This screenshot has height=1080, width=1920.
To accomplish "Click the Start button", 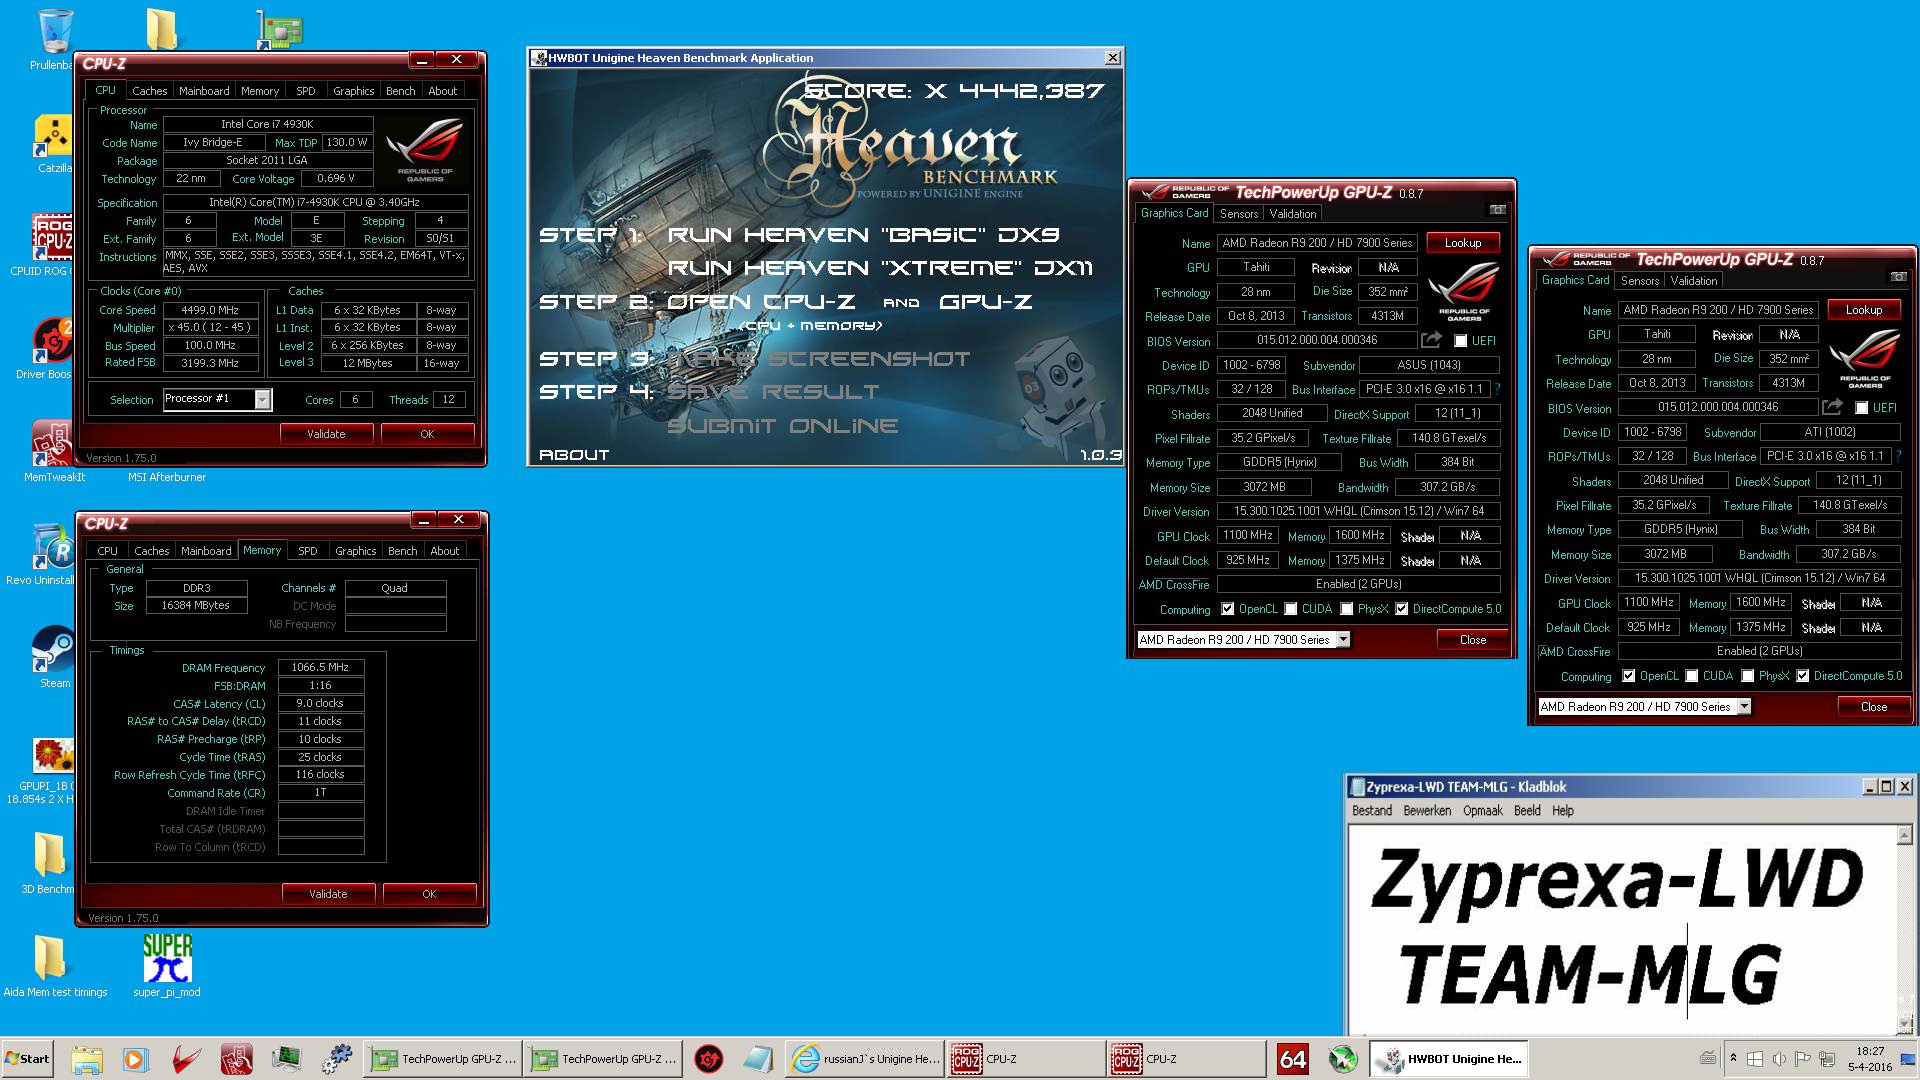I will pos(27,1059).
